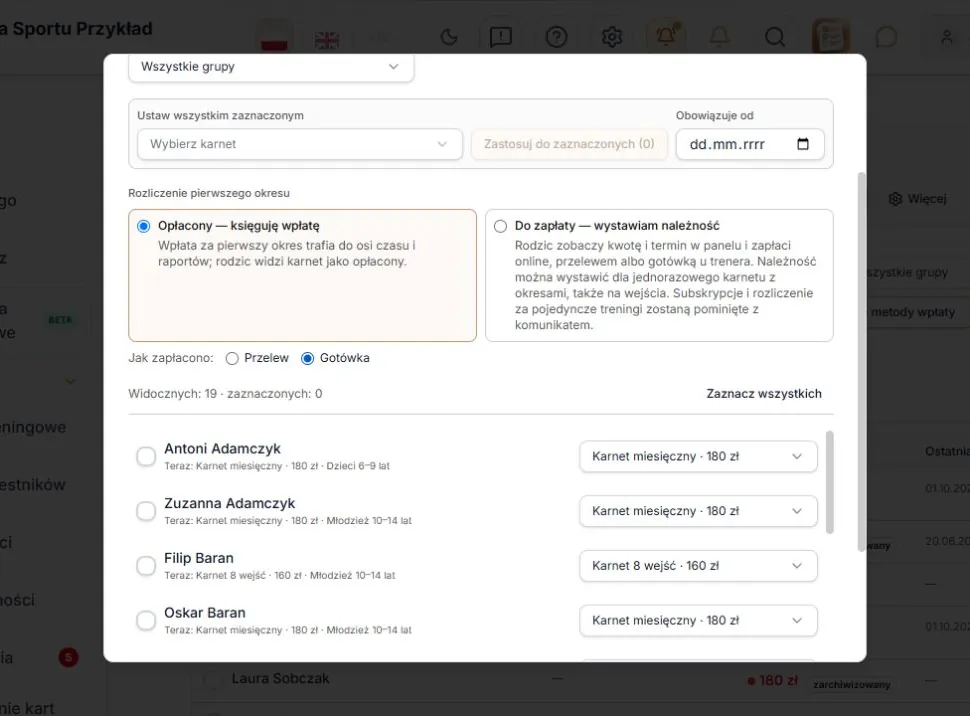
Task: Toggle dark mode with the moon icon
Action: pos(449,37)
